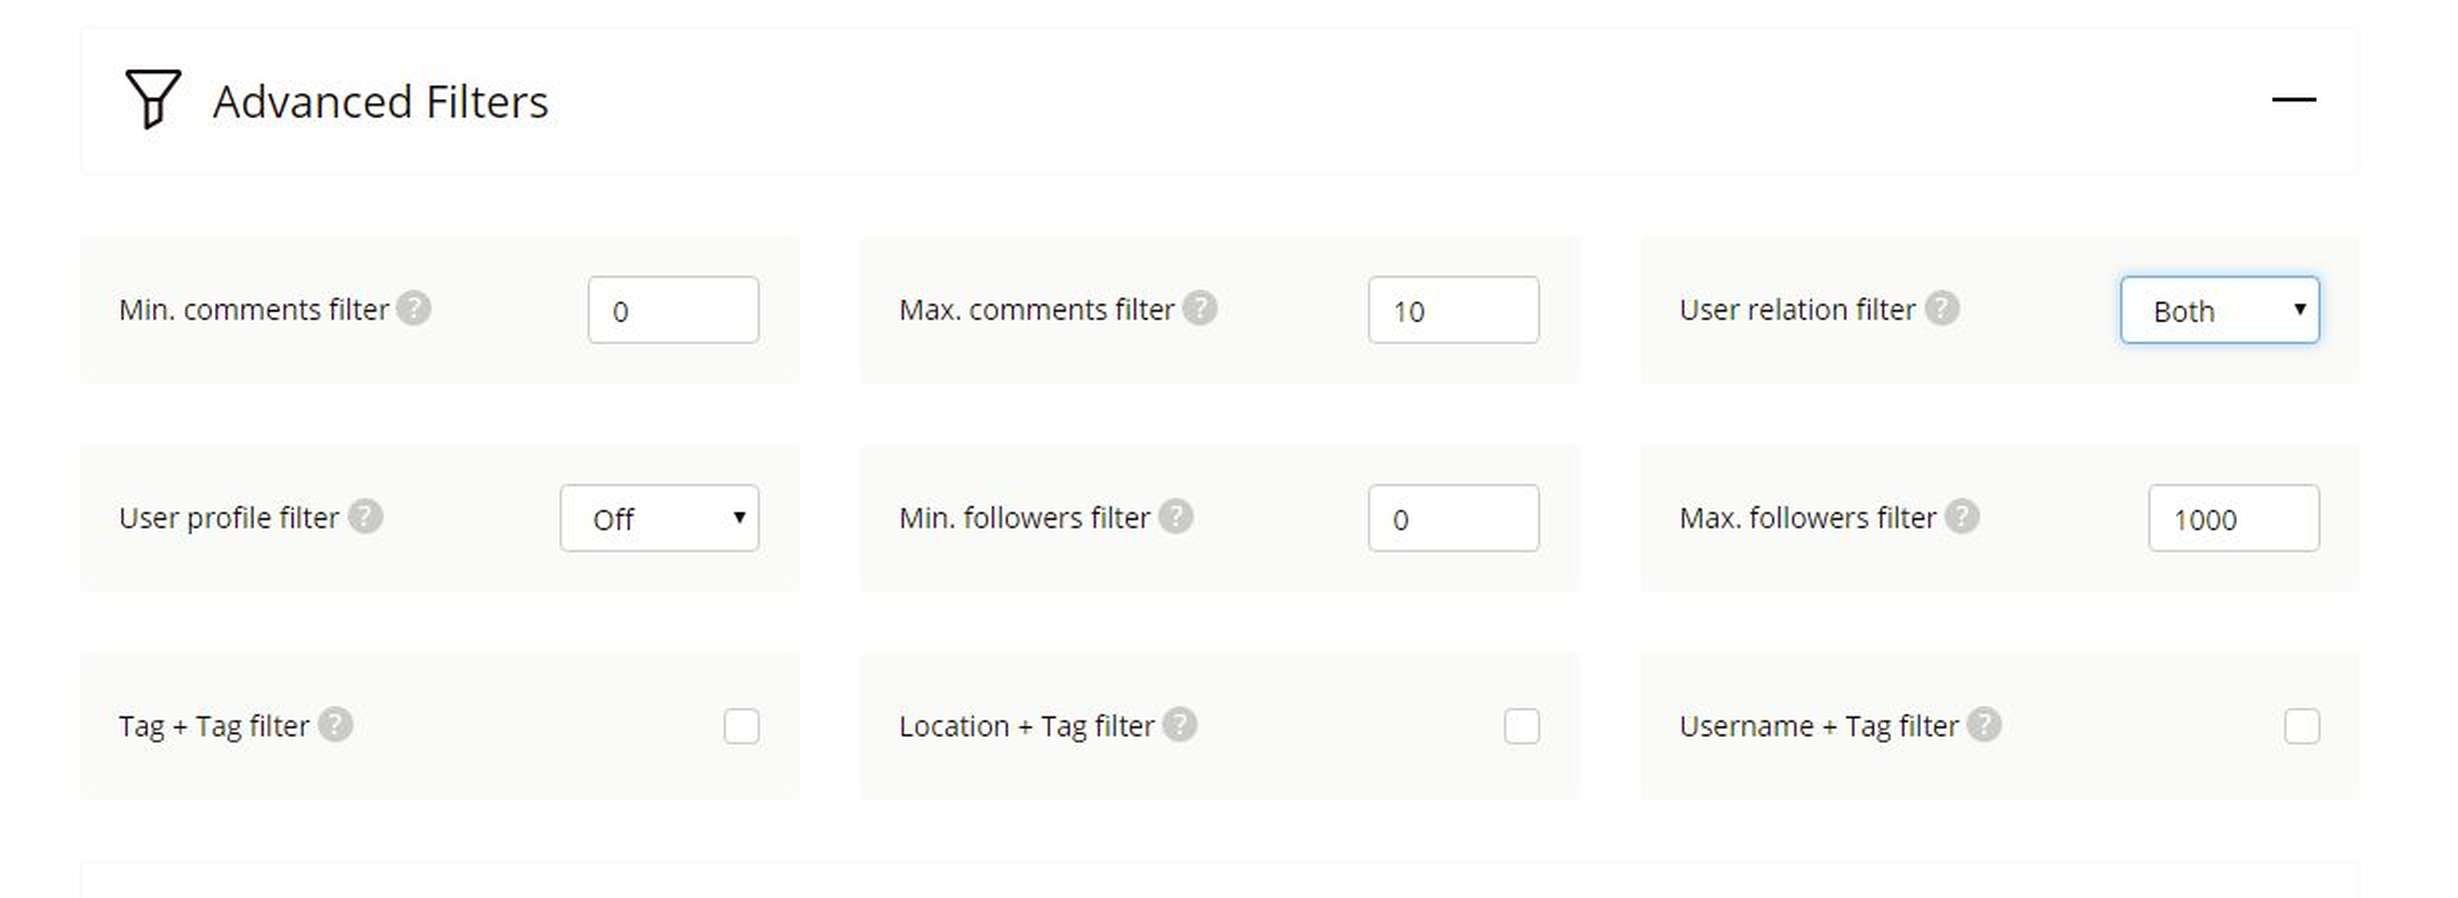The height and width of the screenshot is (898, 2458).
Task: Click help icon beside Max. comments filter
Action: [x=1199, y=309]
